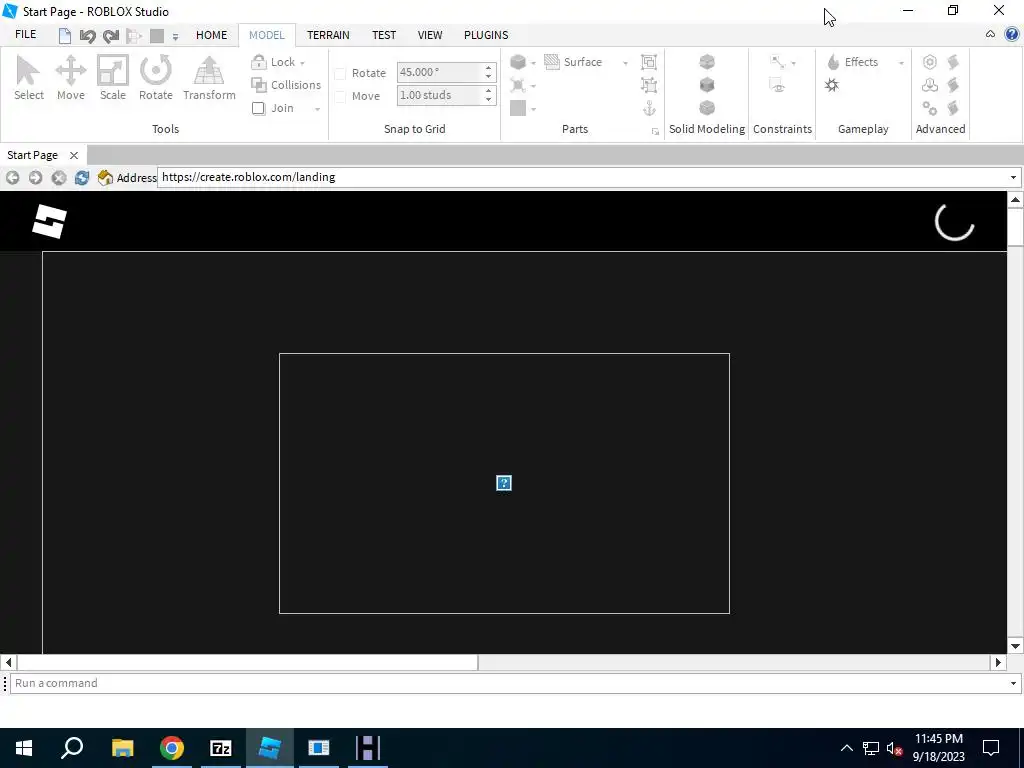Go back in Start Page browser

click(12, 178)
